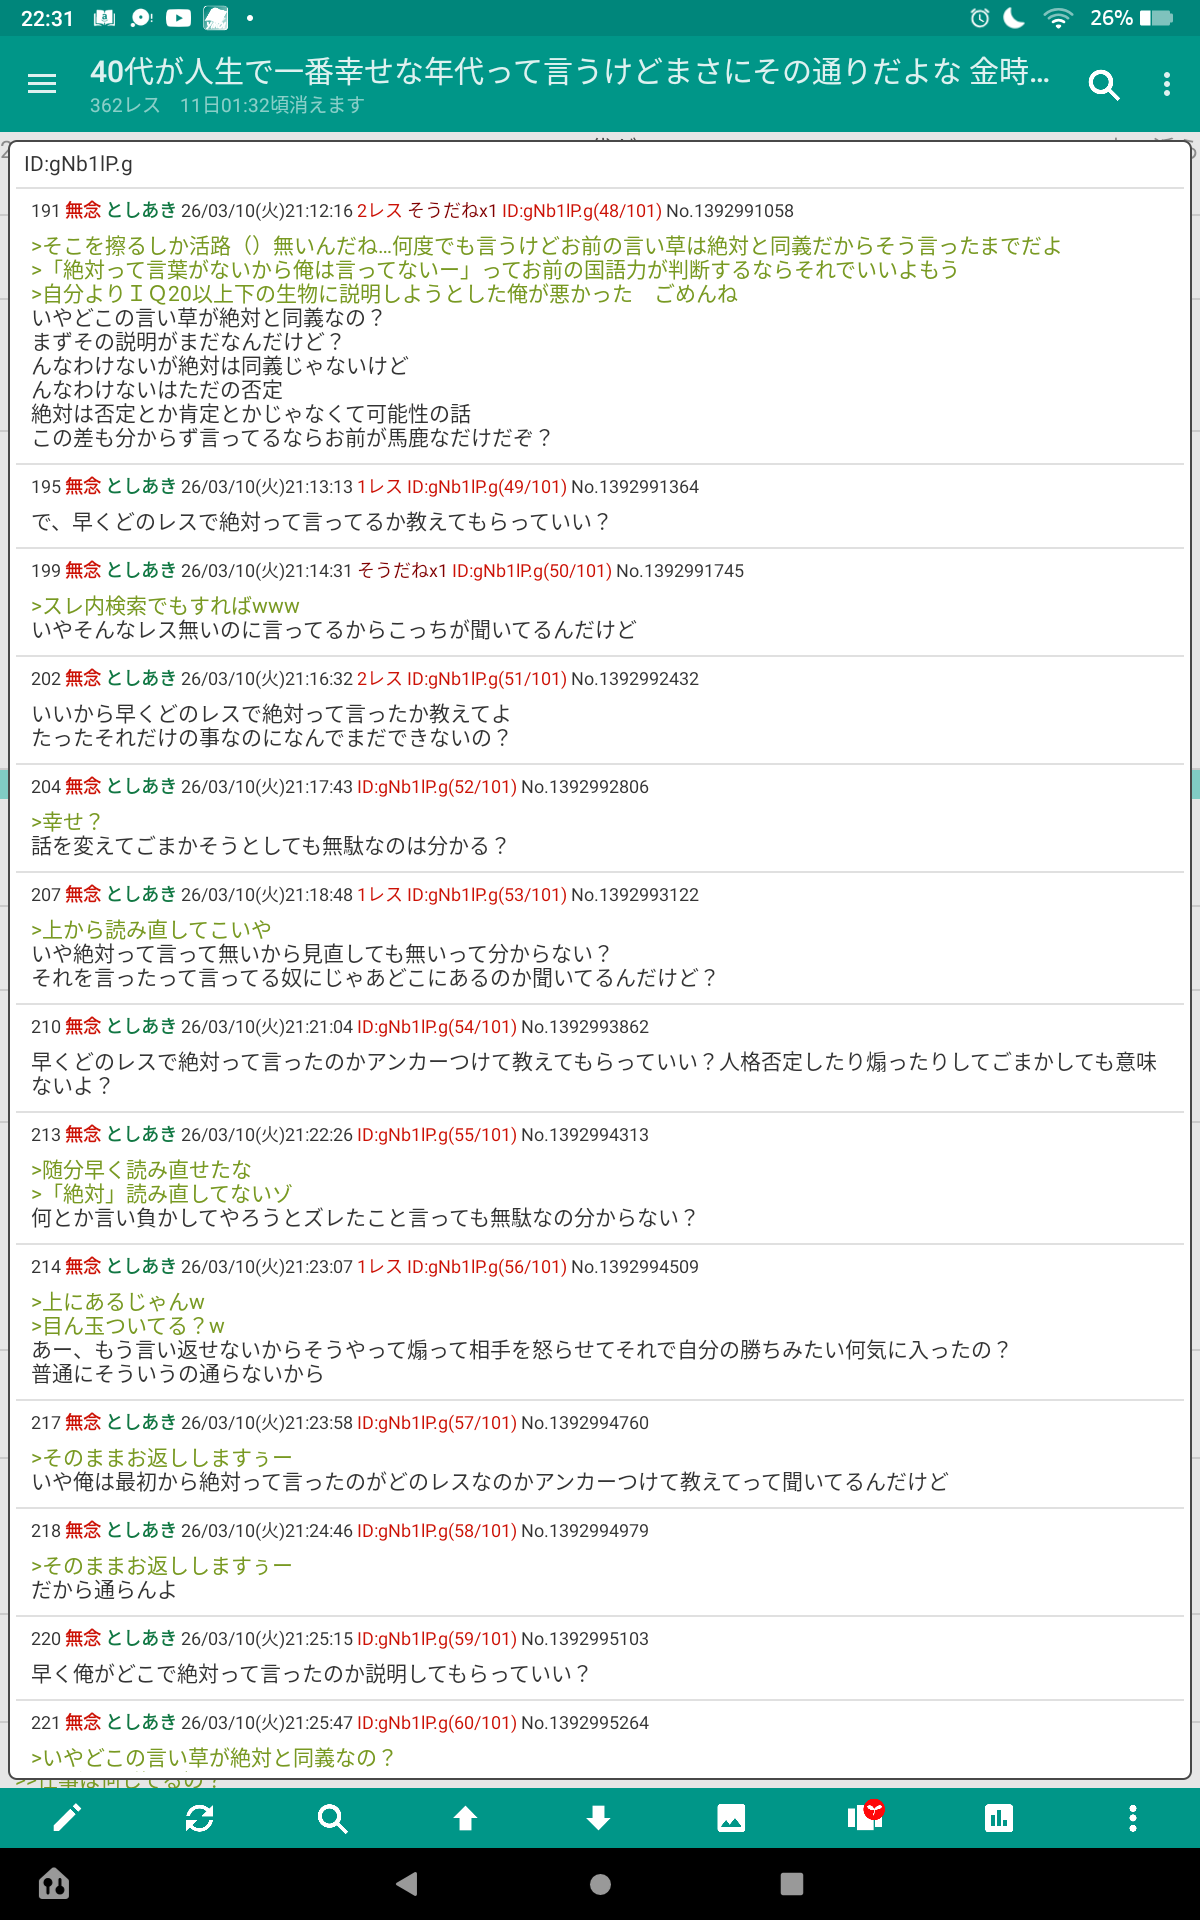The height and width of the screenshot is (1920, 1200).
Task: Tap "そうだねx1" on post 199
Action: 402,571
